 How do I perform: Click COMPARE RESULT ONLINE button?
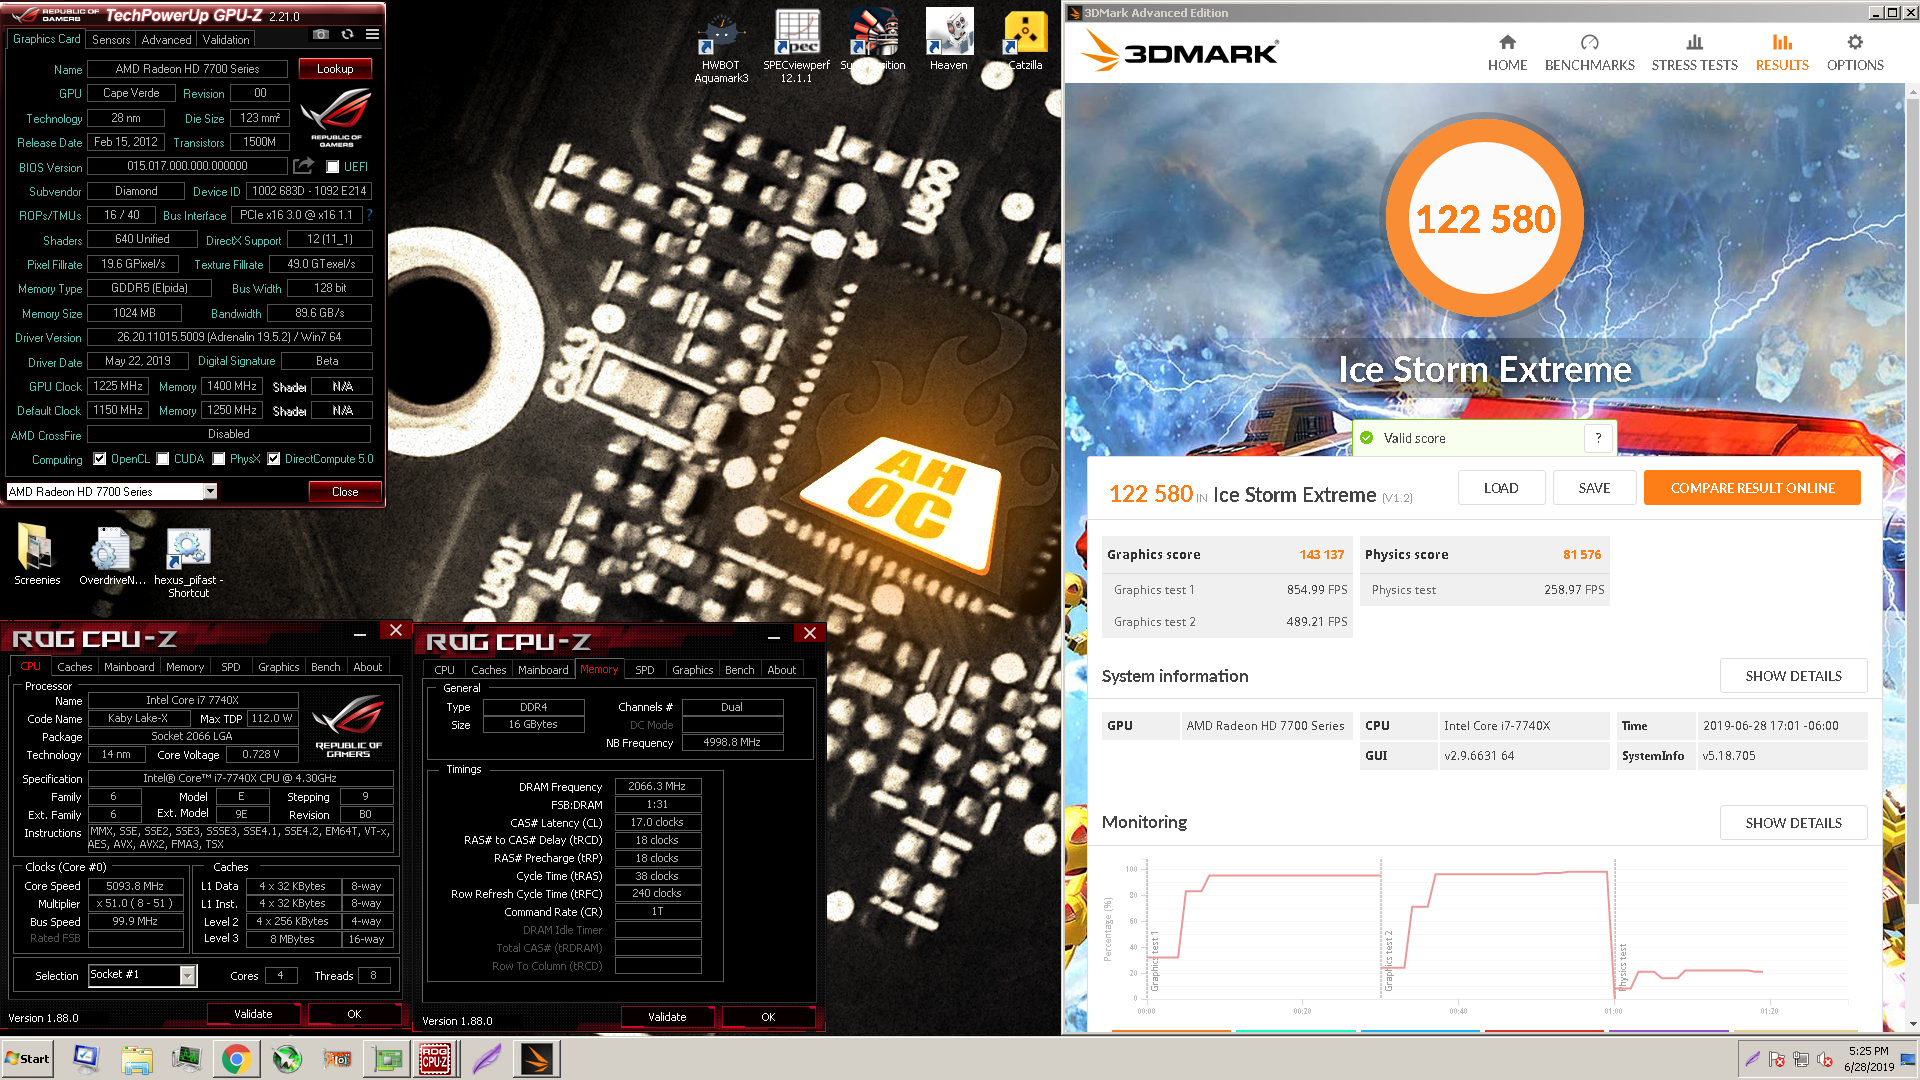(x=1752, y=488)
